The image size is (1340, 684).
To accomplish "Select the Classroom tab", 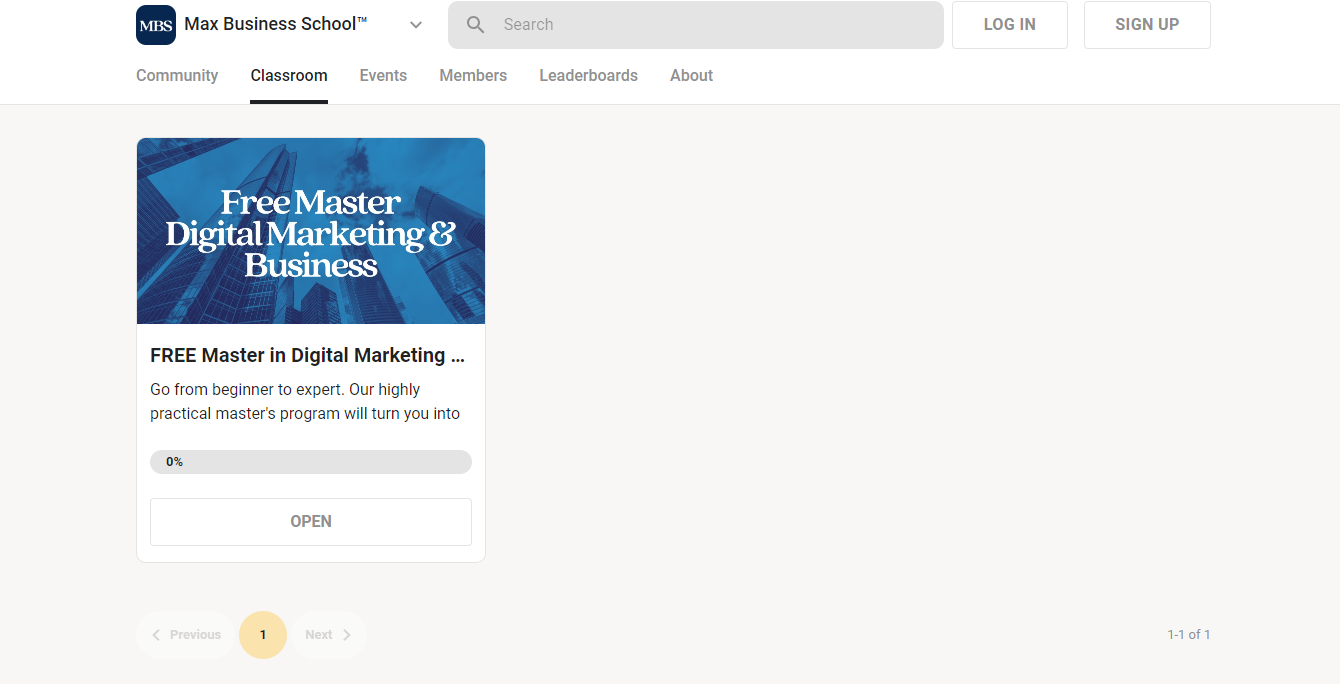I will click(289, 76).
